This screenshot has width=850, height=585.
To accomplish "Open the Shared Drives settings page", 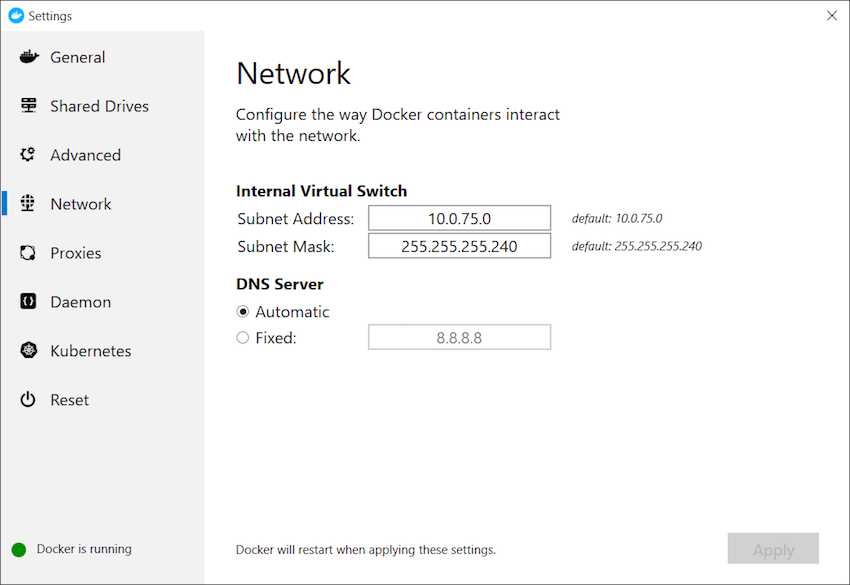I will tap(99, 106).
